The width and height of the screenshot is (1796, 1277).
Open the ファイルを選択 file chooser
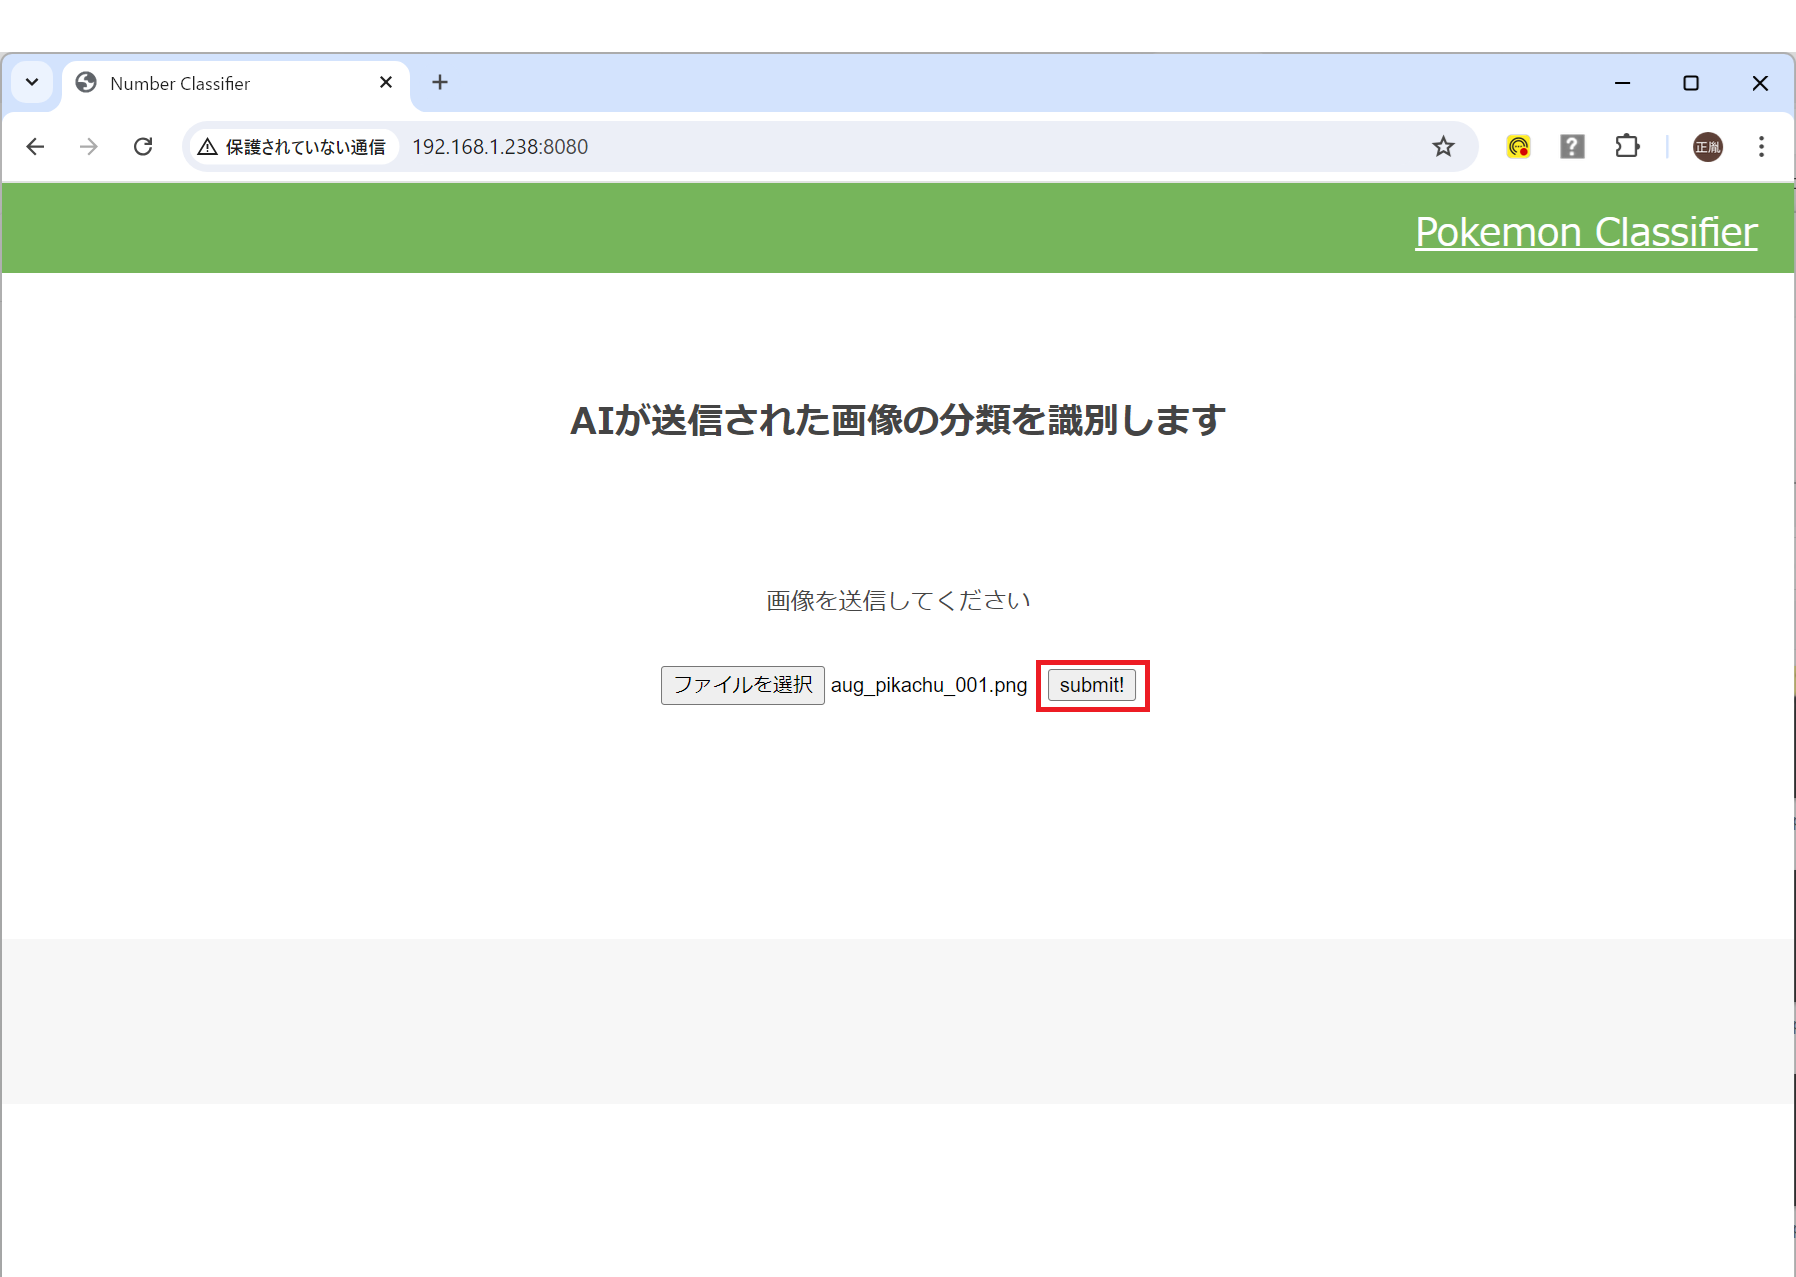pyautogui.click(x=742, y=685)
